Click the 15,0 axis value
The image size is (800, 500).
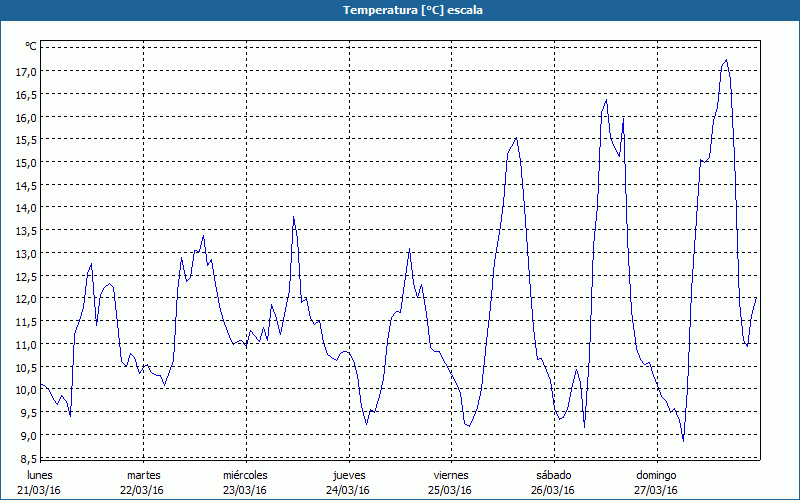click(27, 163)
